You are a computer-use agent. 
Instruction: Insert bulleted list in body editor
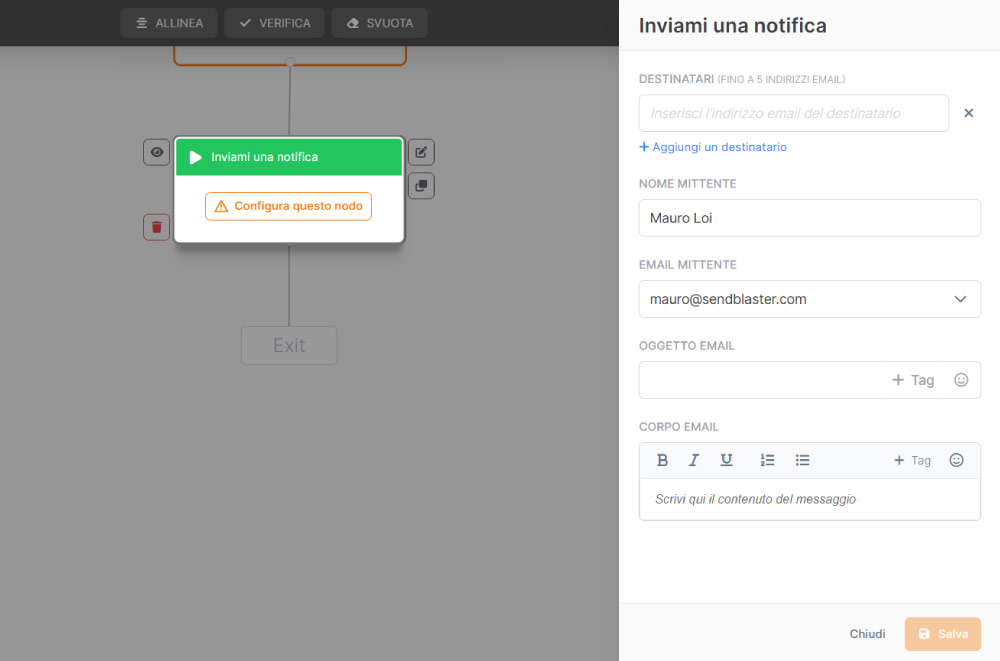802,461
